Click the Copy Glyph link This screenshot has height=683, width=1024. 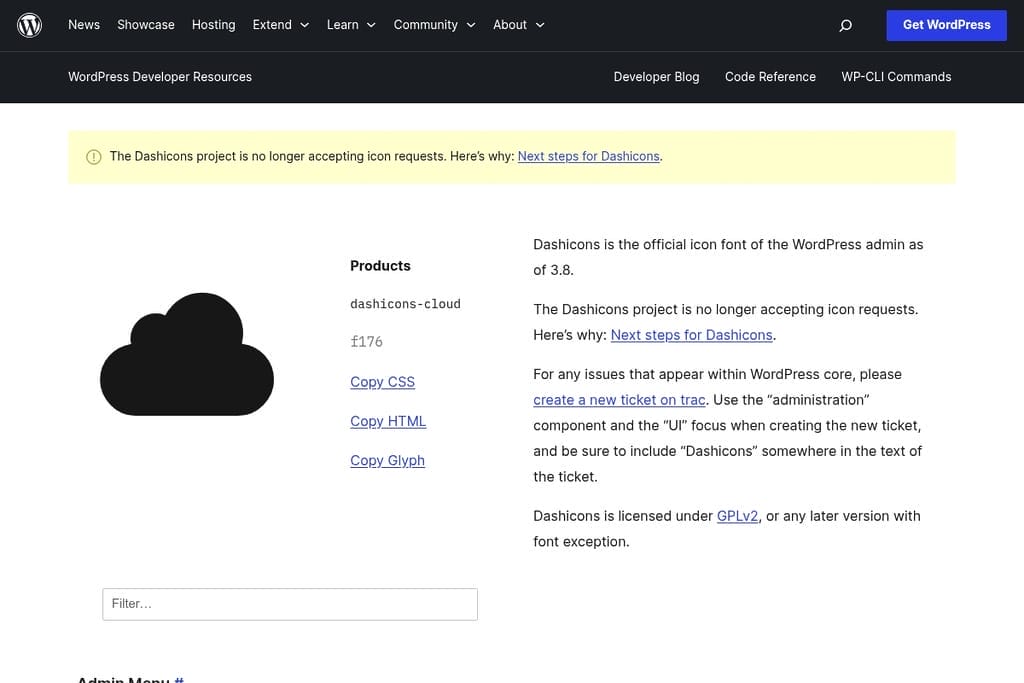(387, 460)
